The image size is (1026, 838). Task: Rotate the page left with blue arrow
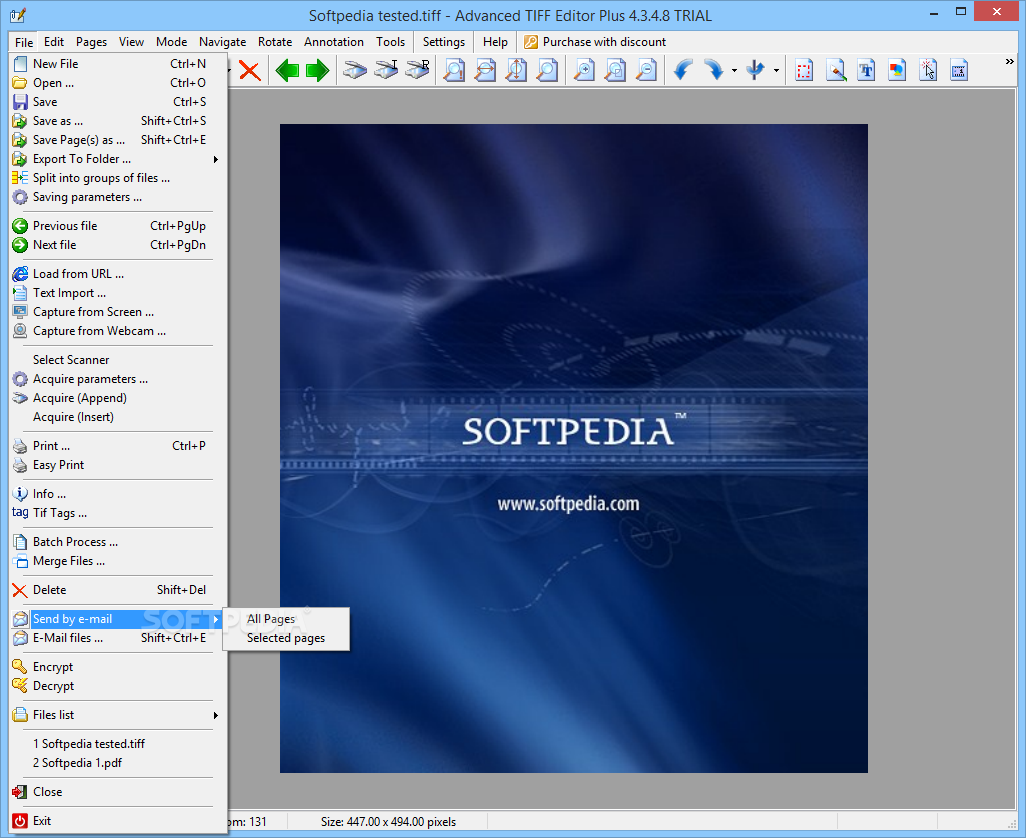click(682, 70)
